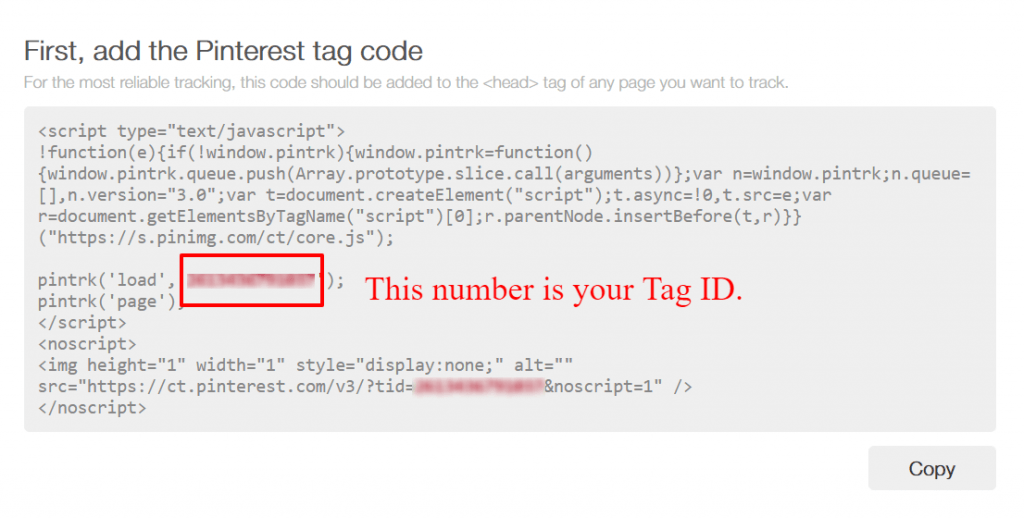
Task: Click the !function(e) code line
Action: tap(315, 153)
